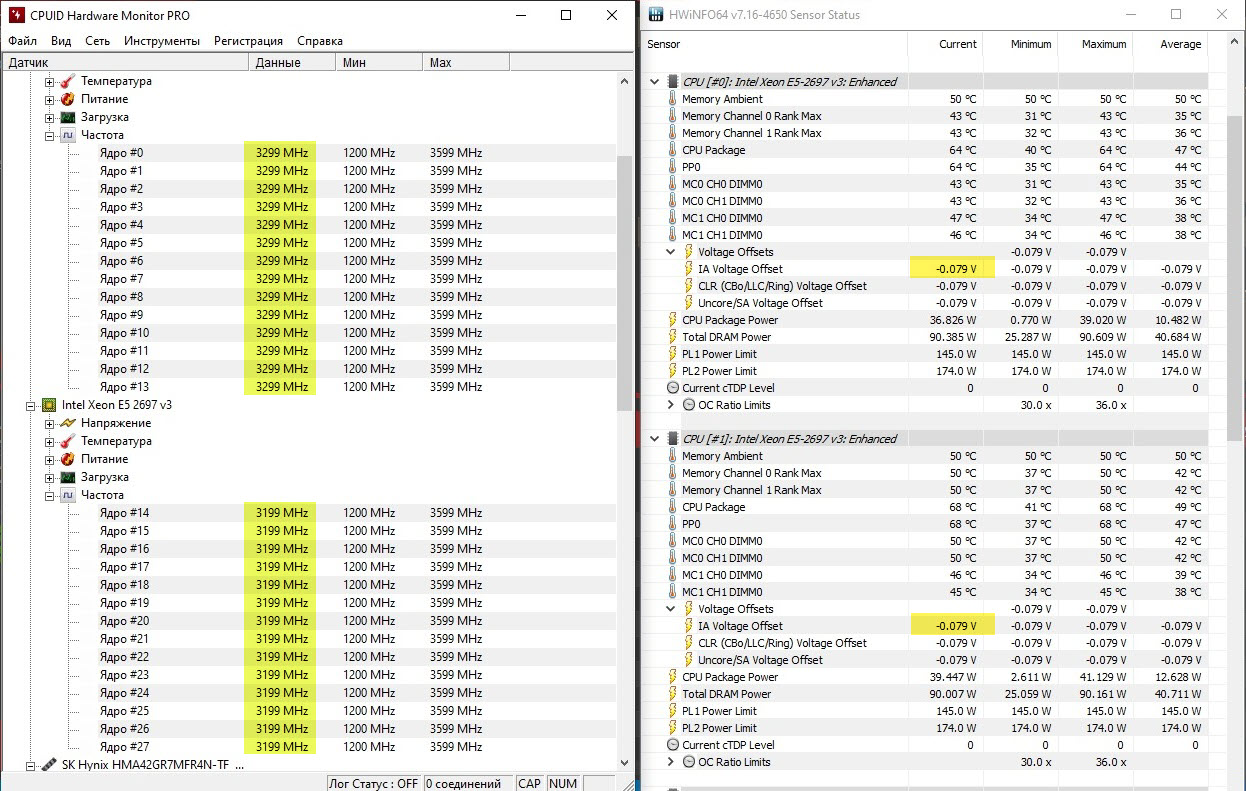This screenshot has width=1246, height=791.
Task: Collapse the first Частота node in HWMonitor
Action: click(50, 135)
